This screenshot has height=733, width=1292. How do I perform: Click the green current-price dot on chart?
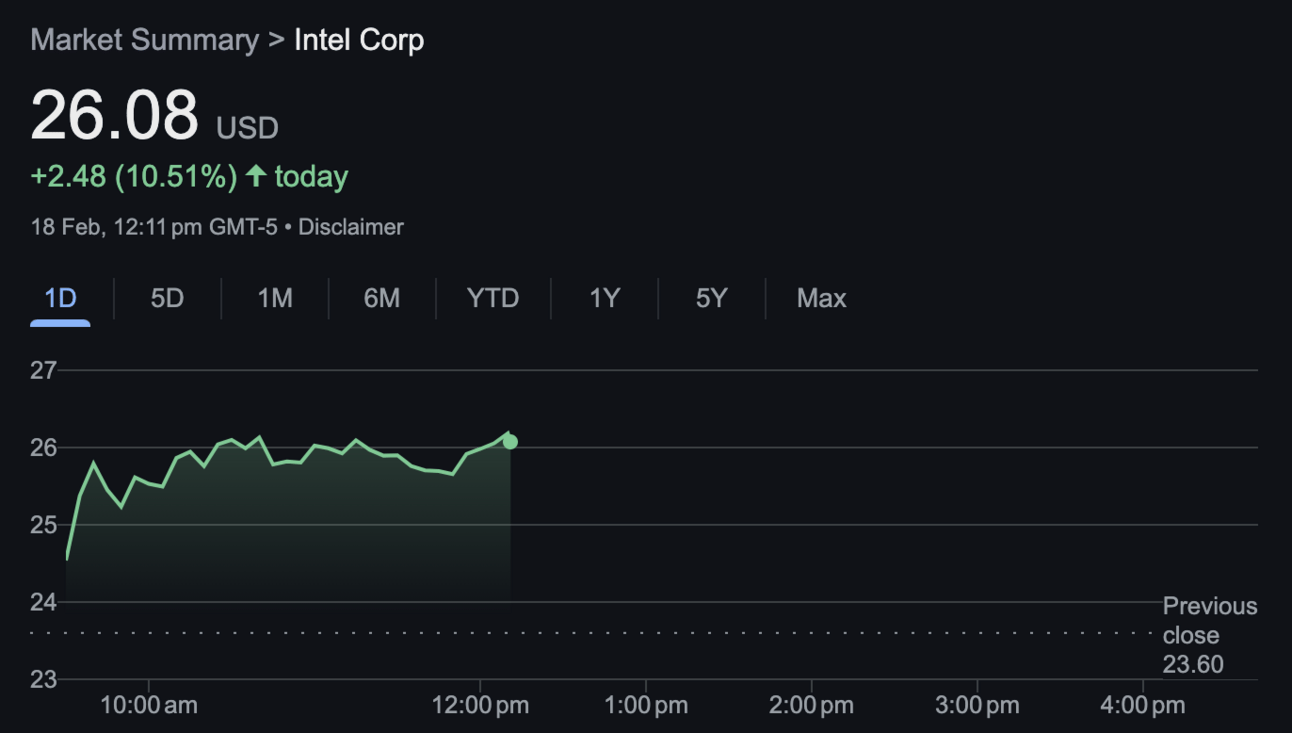pos(510,441)
